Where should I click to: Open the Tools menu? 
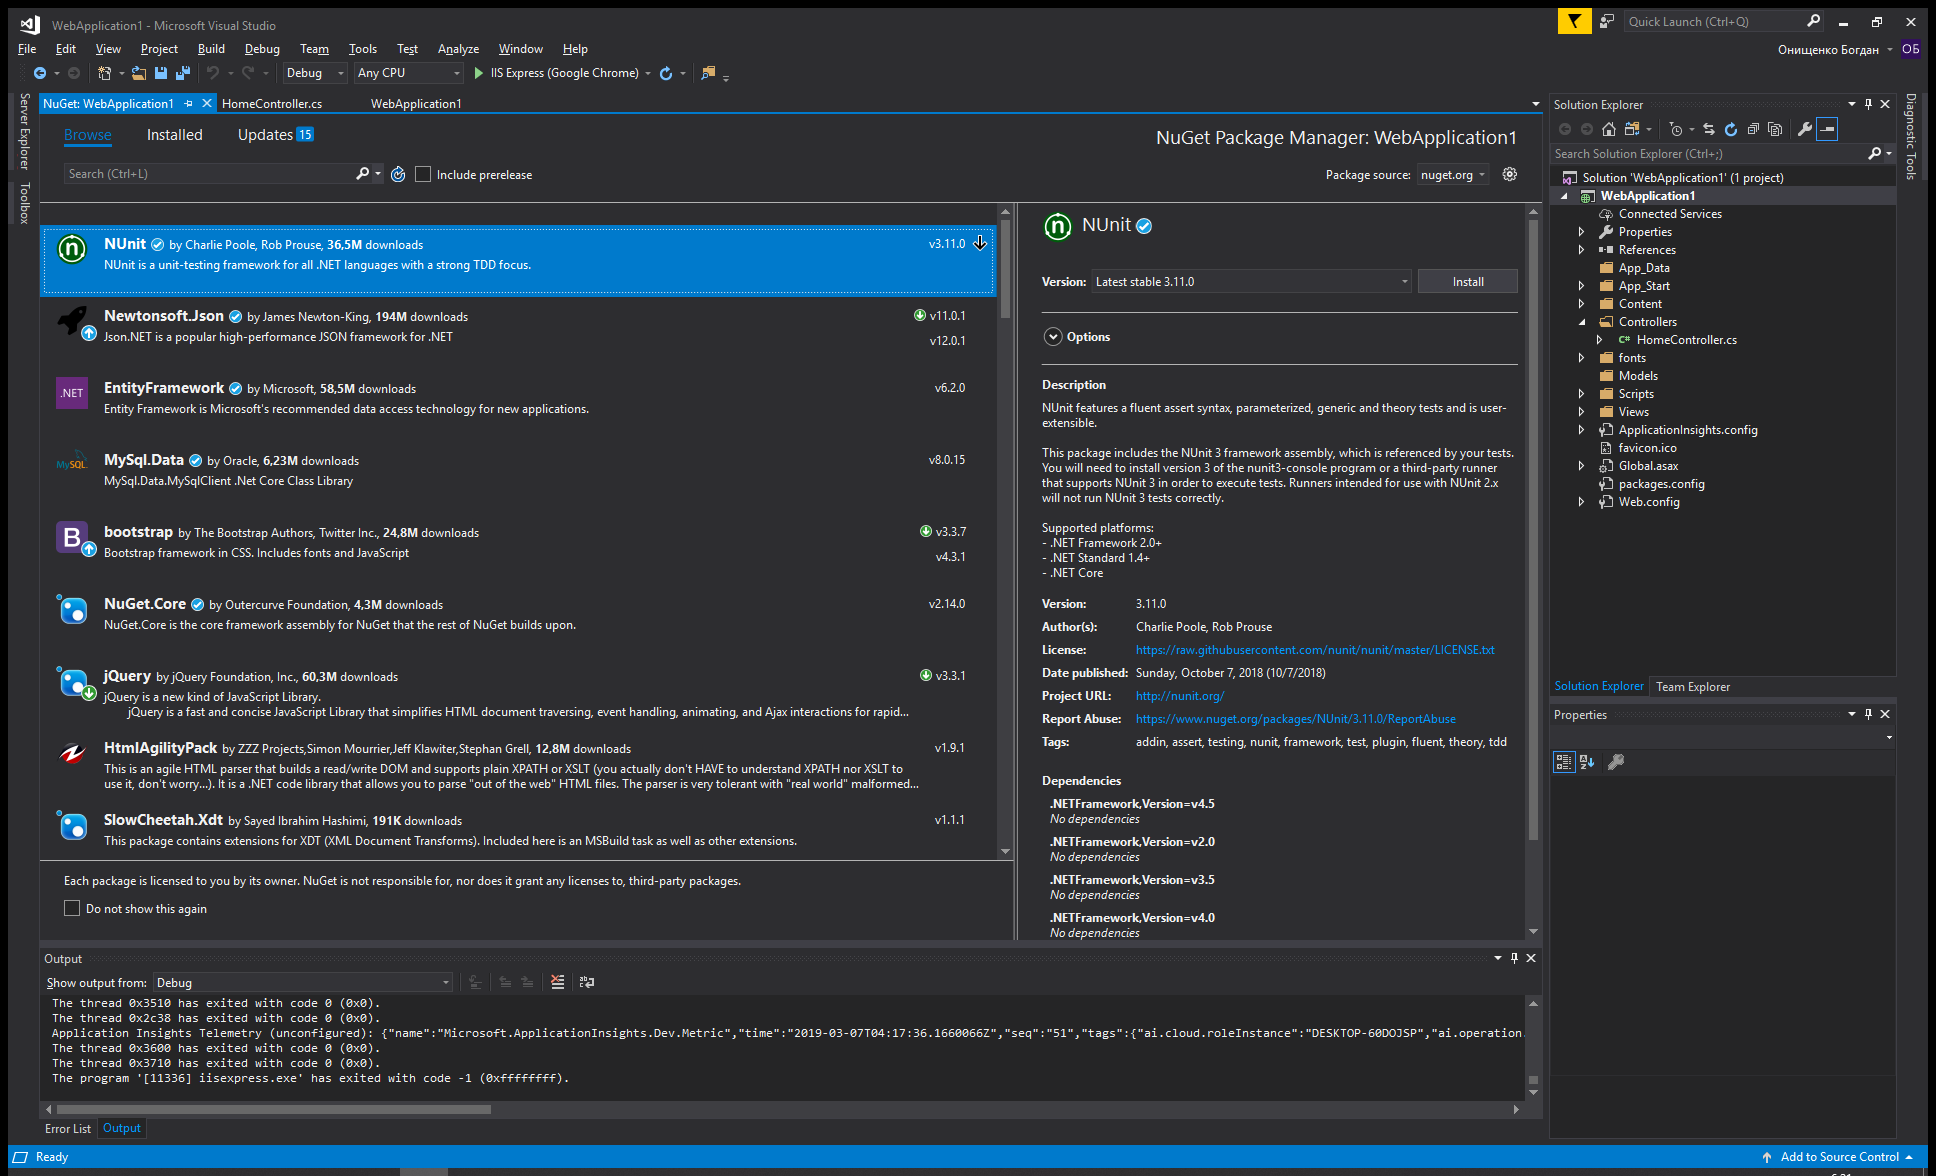tap(362, 48)
